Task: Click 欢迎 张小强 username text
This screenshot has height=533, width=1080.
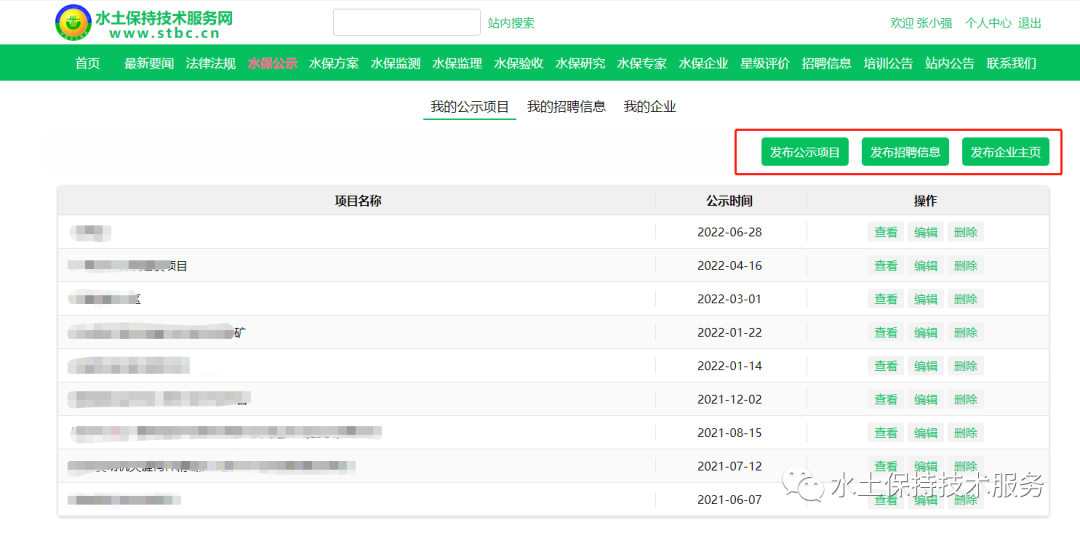Action: tap(921, 23)
